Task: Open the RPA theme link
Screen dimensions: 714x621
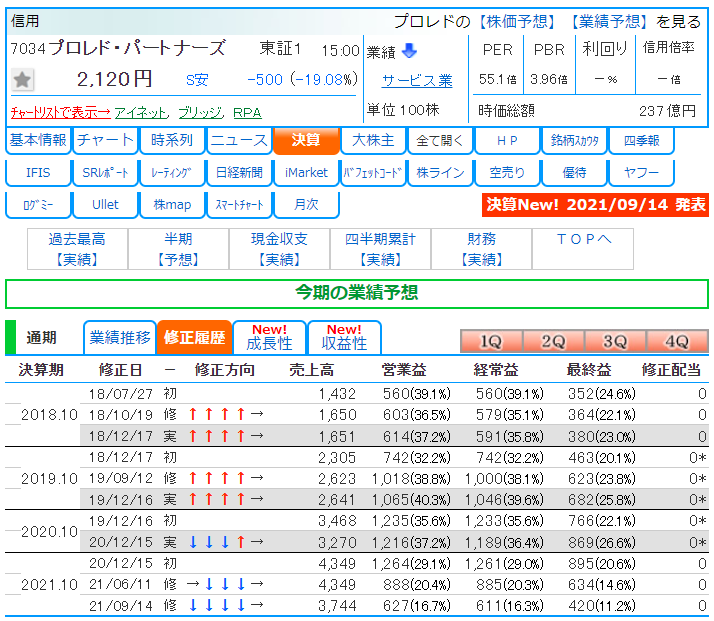Action: pyautogui.click(x=247, y=112)
